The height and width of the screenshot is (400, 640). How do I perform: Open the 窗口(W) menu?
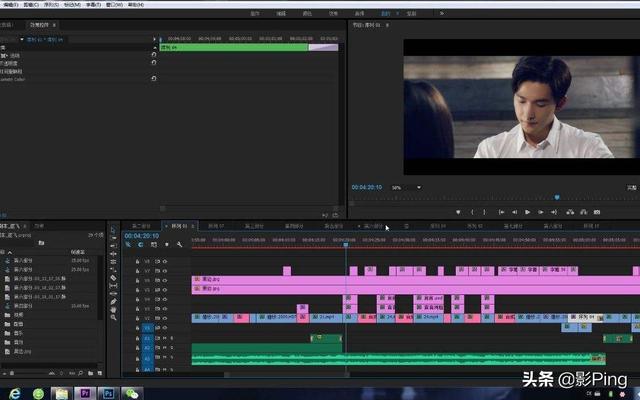pos(114,5)
